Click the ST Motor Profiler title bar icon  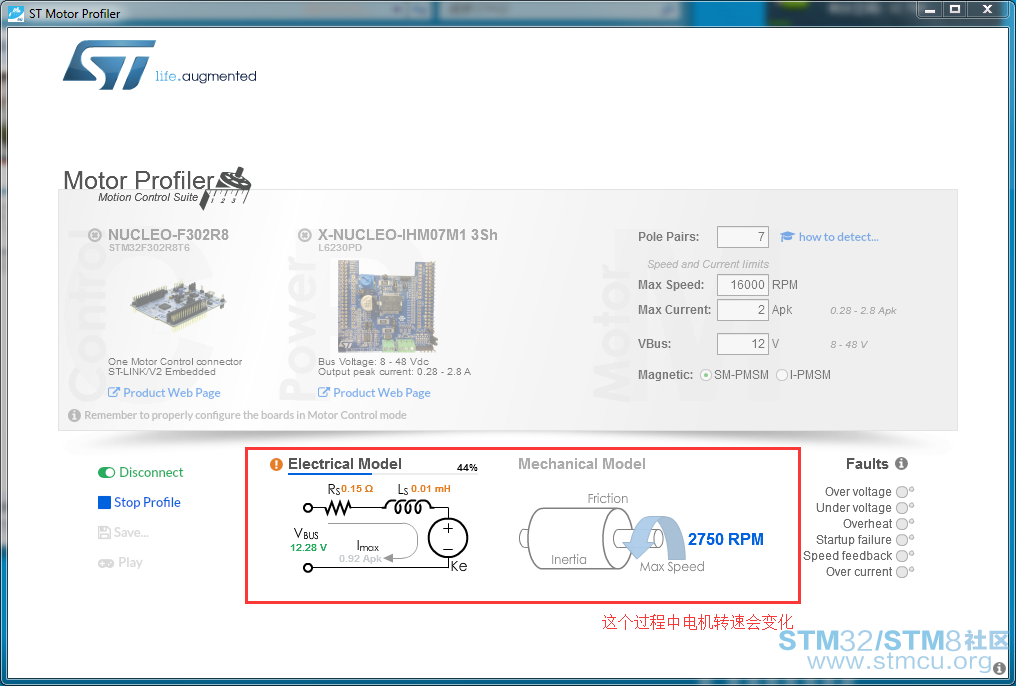click(16, 13)
